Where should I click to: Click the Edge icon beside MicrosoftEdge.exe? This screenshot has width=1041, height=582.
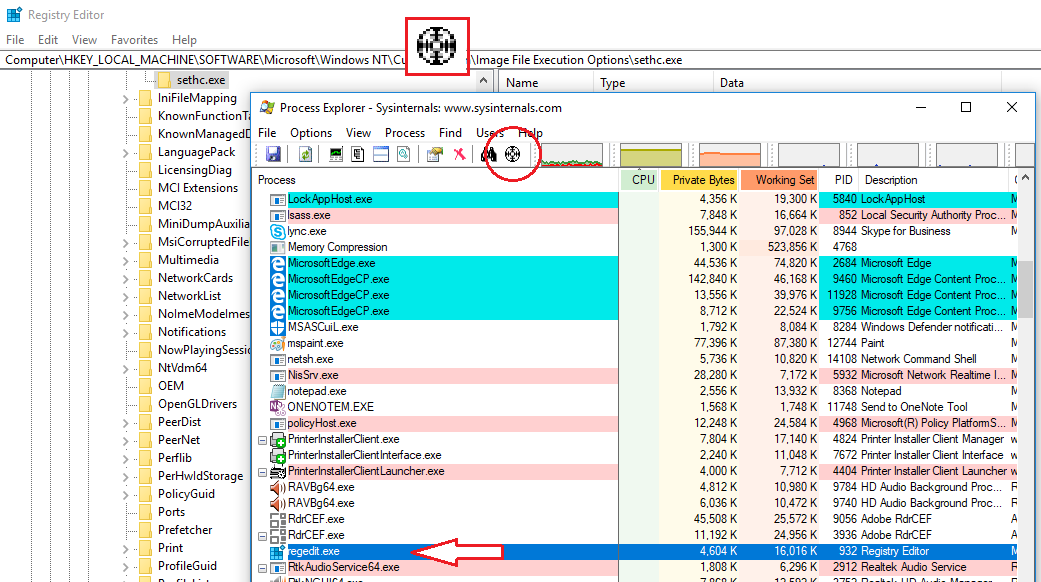[278, 263]
